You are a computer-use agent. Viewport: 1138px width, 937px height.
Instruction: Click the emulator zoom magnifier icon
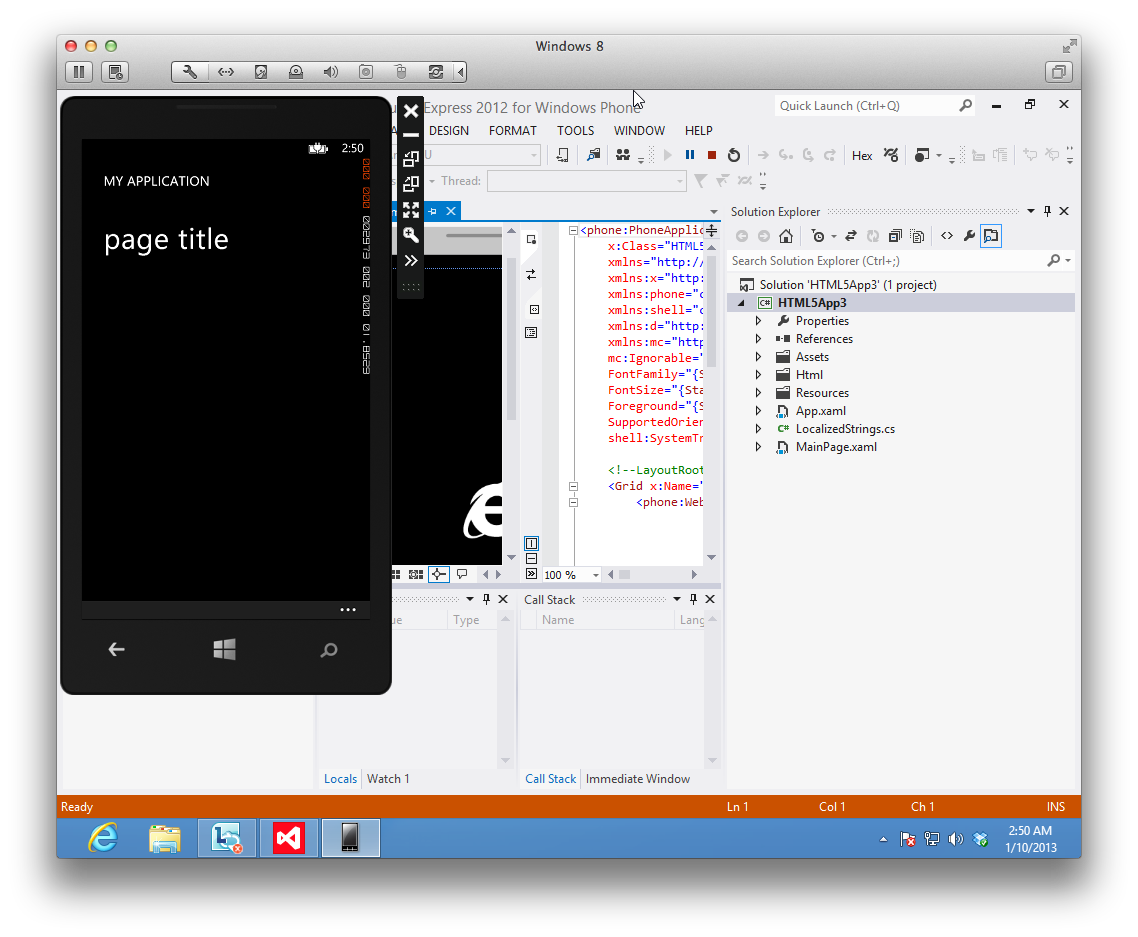point(410,235)
